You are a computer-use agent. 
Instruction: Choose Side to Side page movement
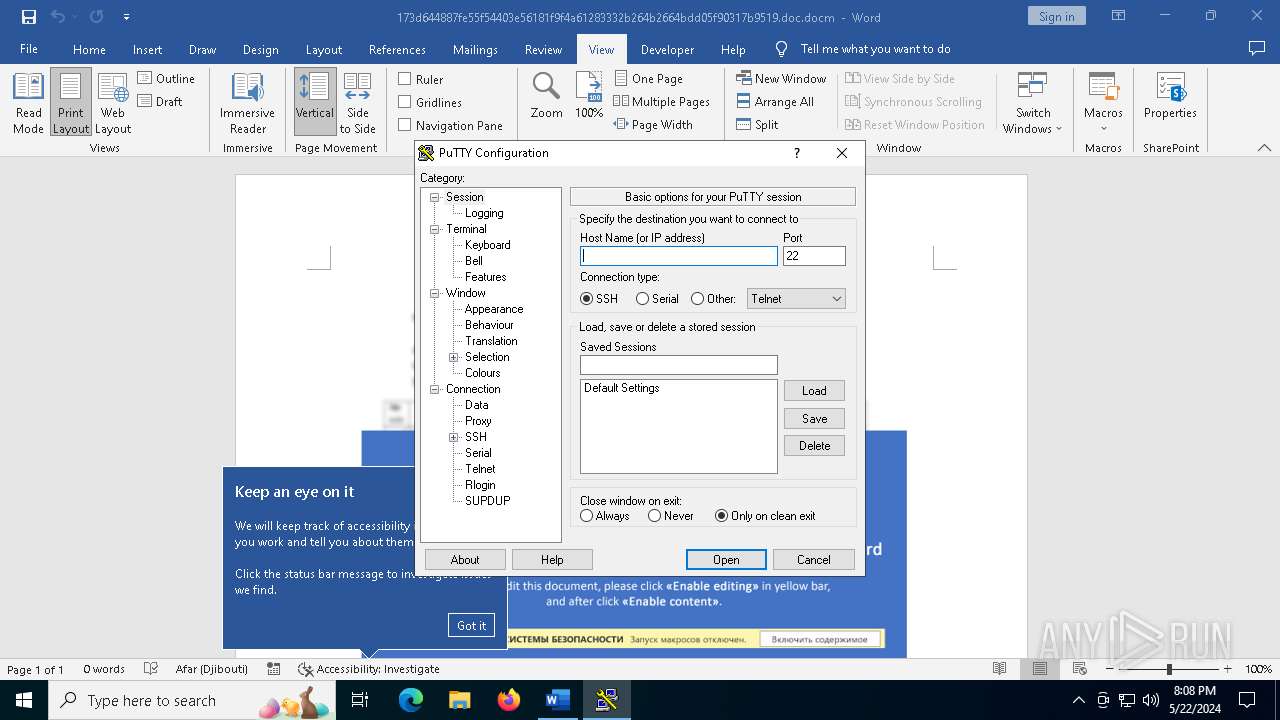(x=357, y=103)
